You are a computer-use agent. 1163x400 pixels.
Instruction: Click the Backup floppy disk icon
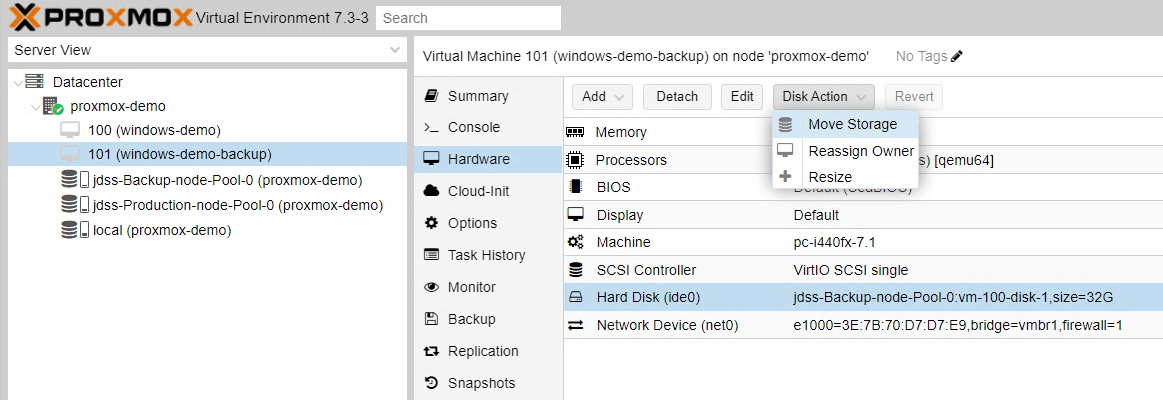(x=431, y=319)
